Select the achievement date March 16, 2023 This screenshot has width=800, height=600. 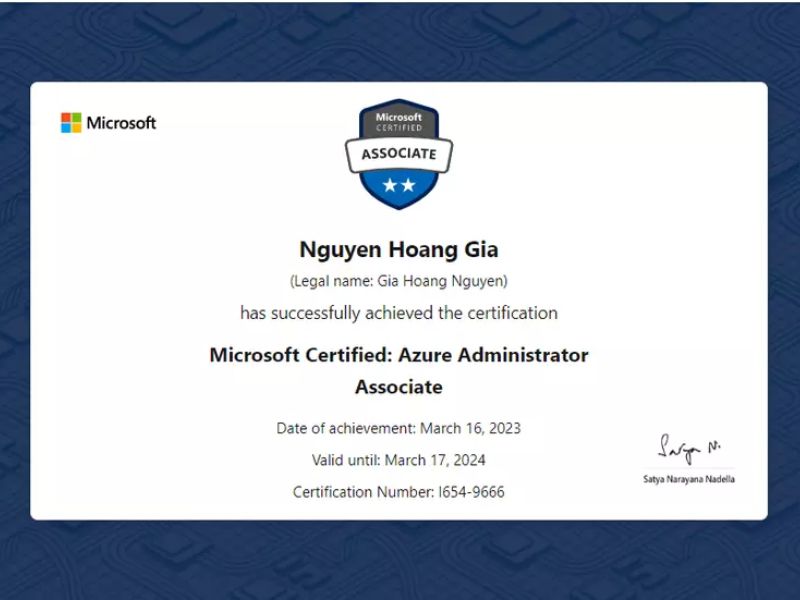click(x=470, y=428)
